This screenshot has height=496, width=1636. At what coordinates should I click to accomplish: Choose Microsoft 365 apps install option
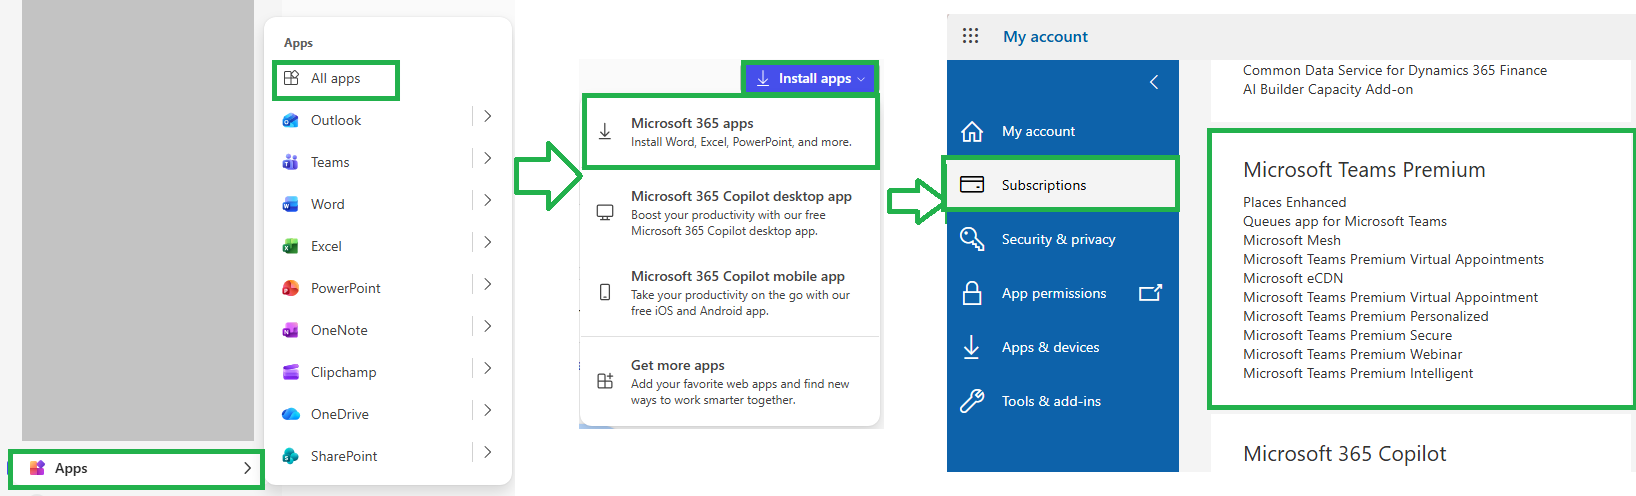730,132
